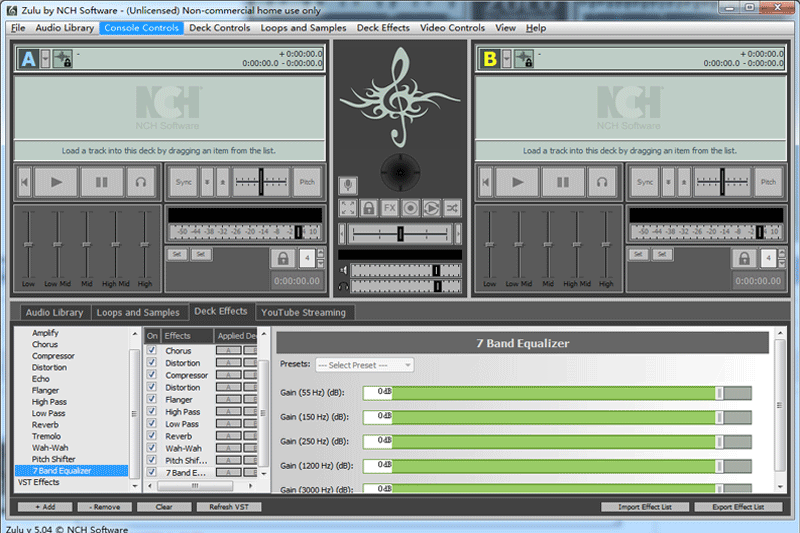Pause Deck B playback
Screen dimensions: 800x533
tap(563, 182)
